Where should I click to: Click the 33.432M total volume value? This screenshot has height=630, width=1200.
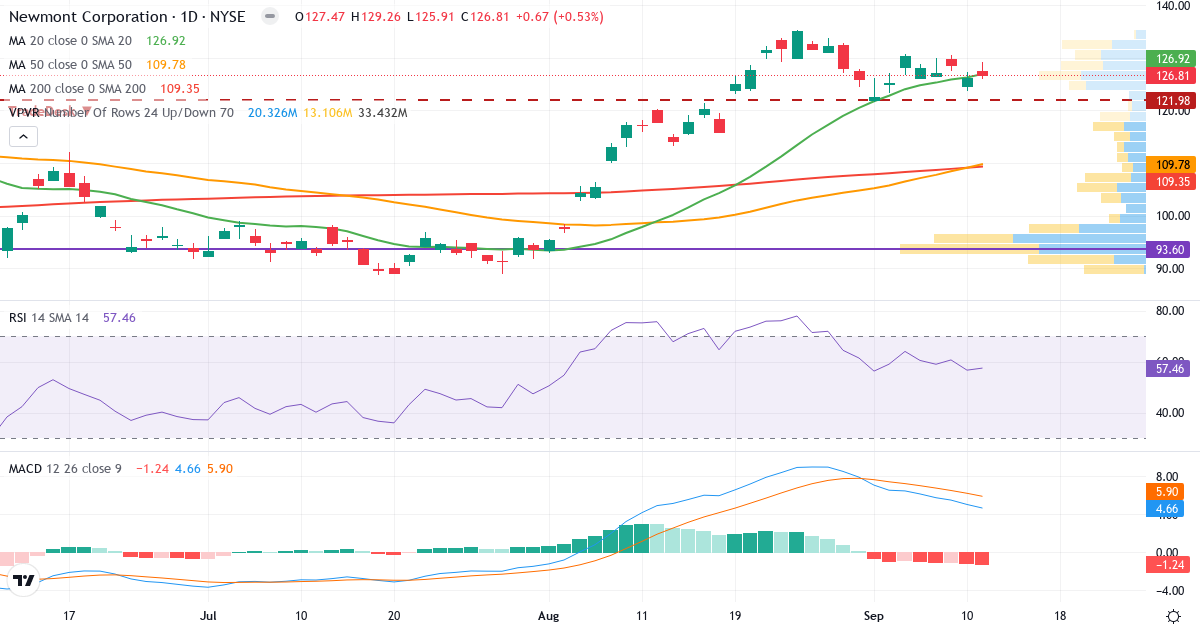tap(383, 112)
